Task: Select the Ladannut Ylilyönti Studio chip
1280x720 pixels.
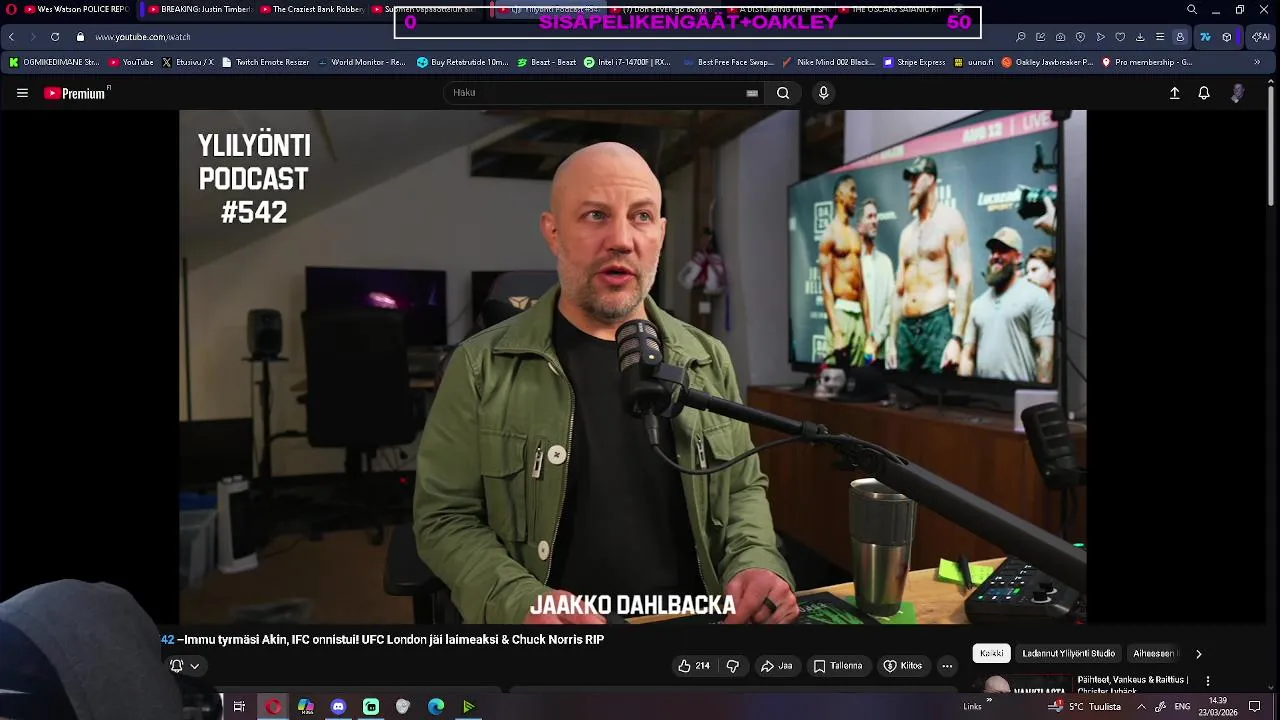Action: (x=1068, y=653)
